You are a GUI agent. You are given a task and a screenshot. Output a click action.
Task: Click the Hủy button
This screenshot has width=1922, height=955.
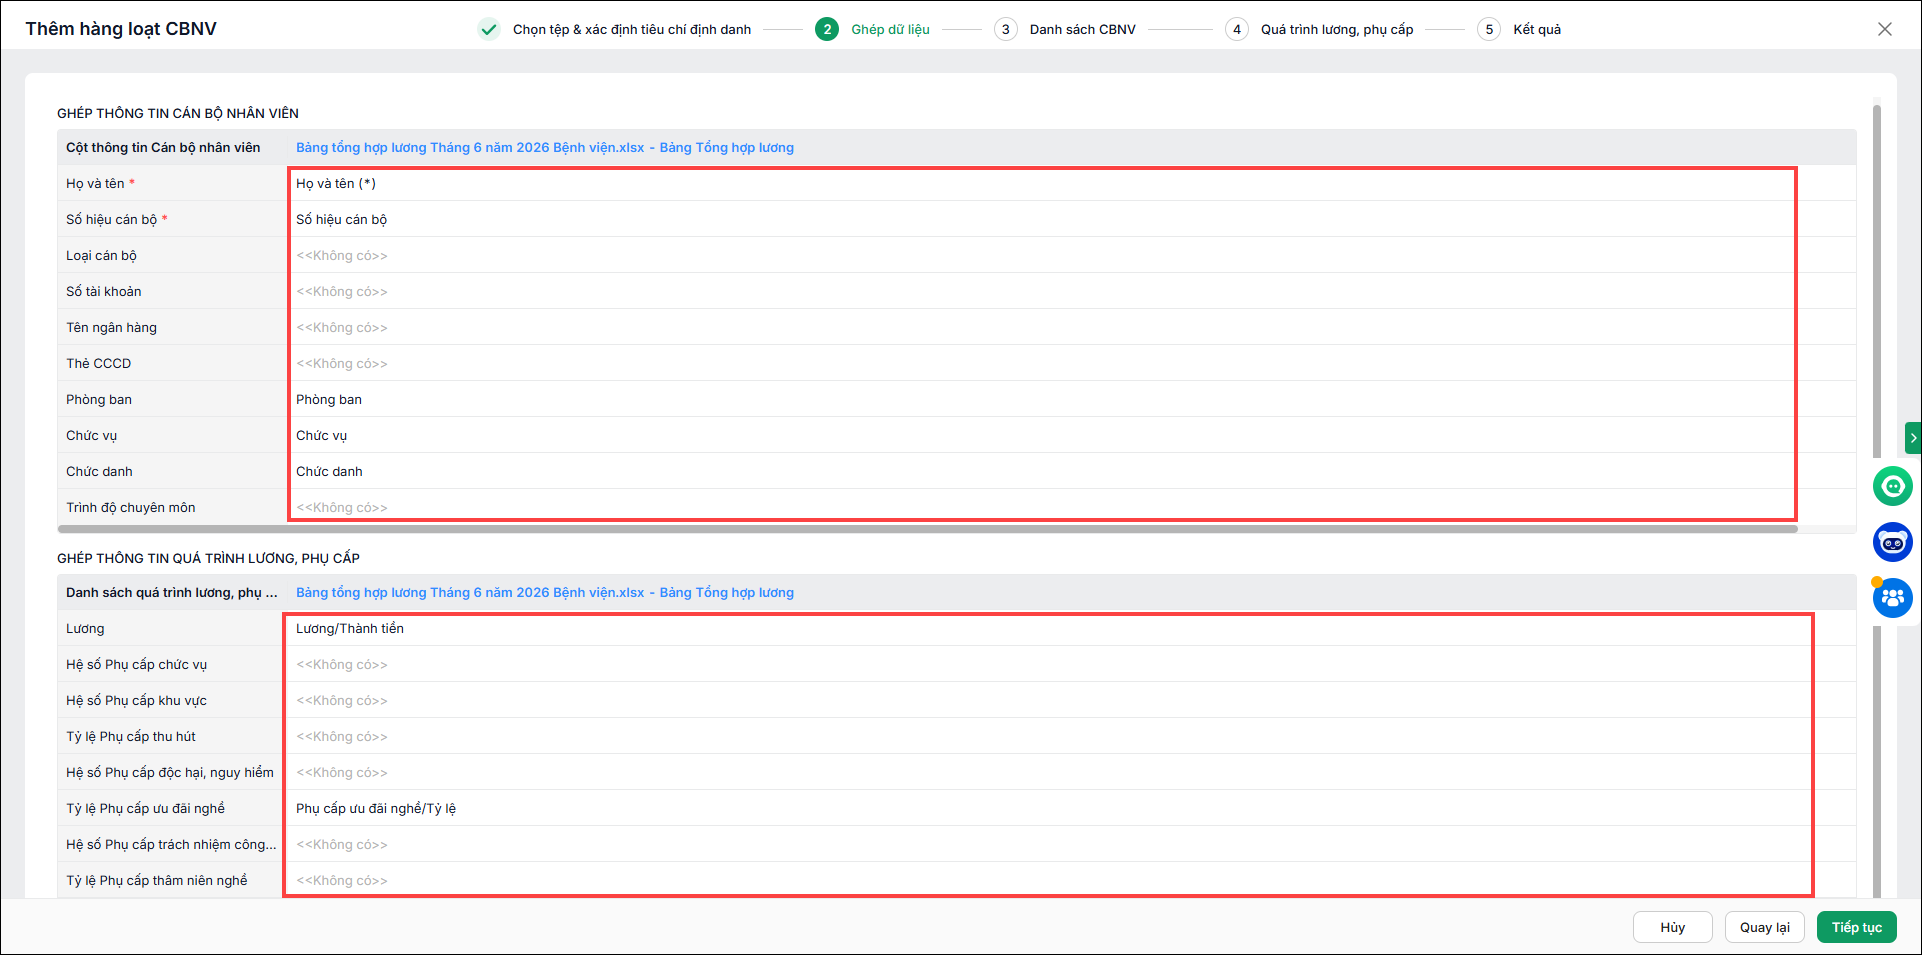tap(1673, 927)
